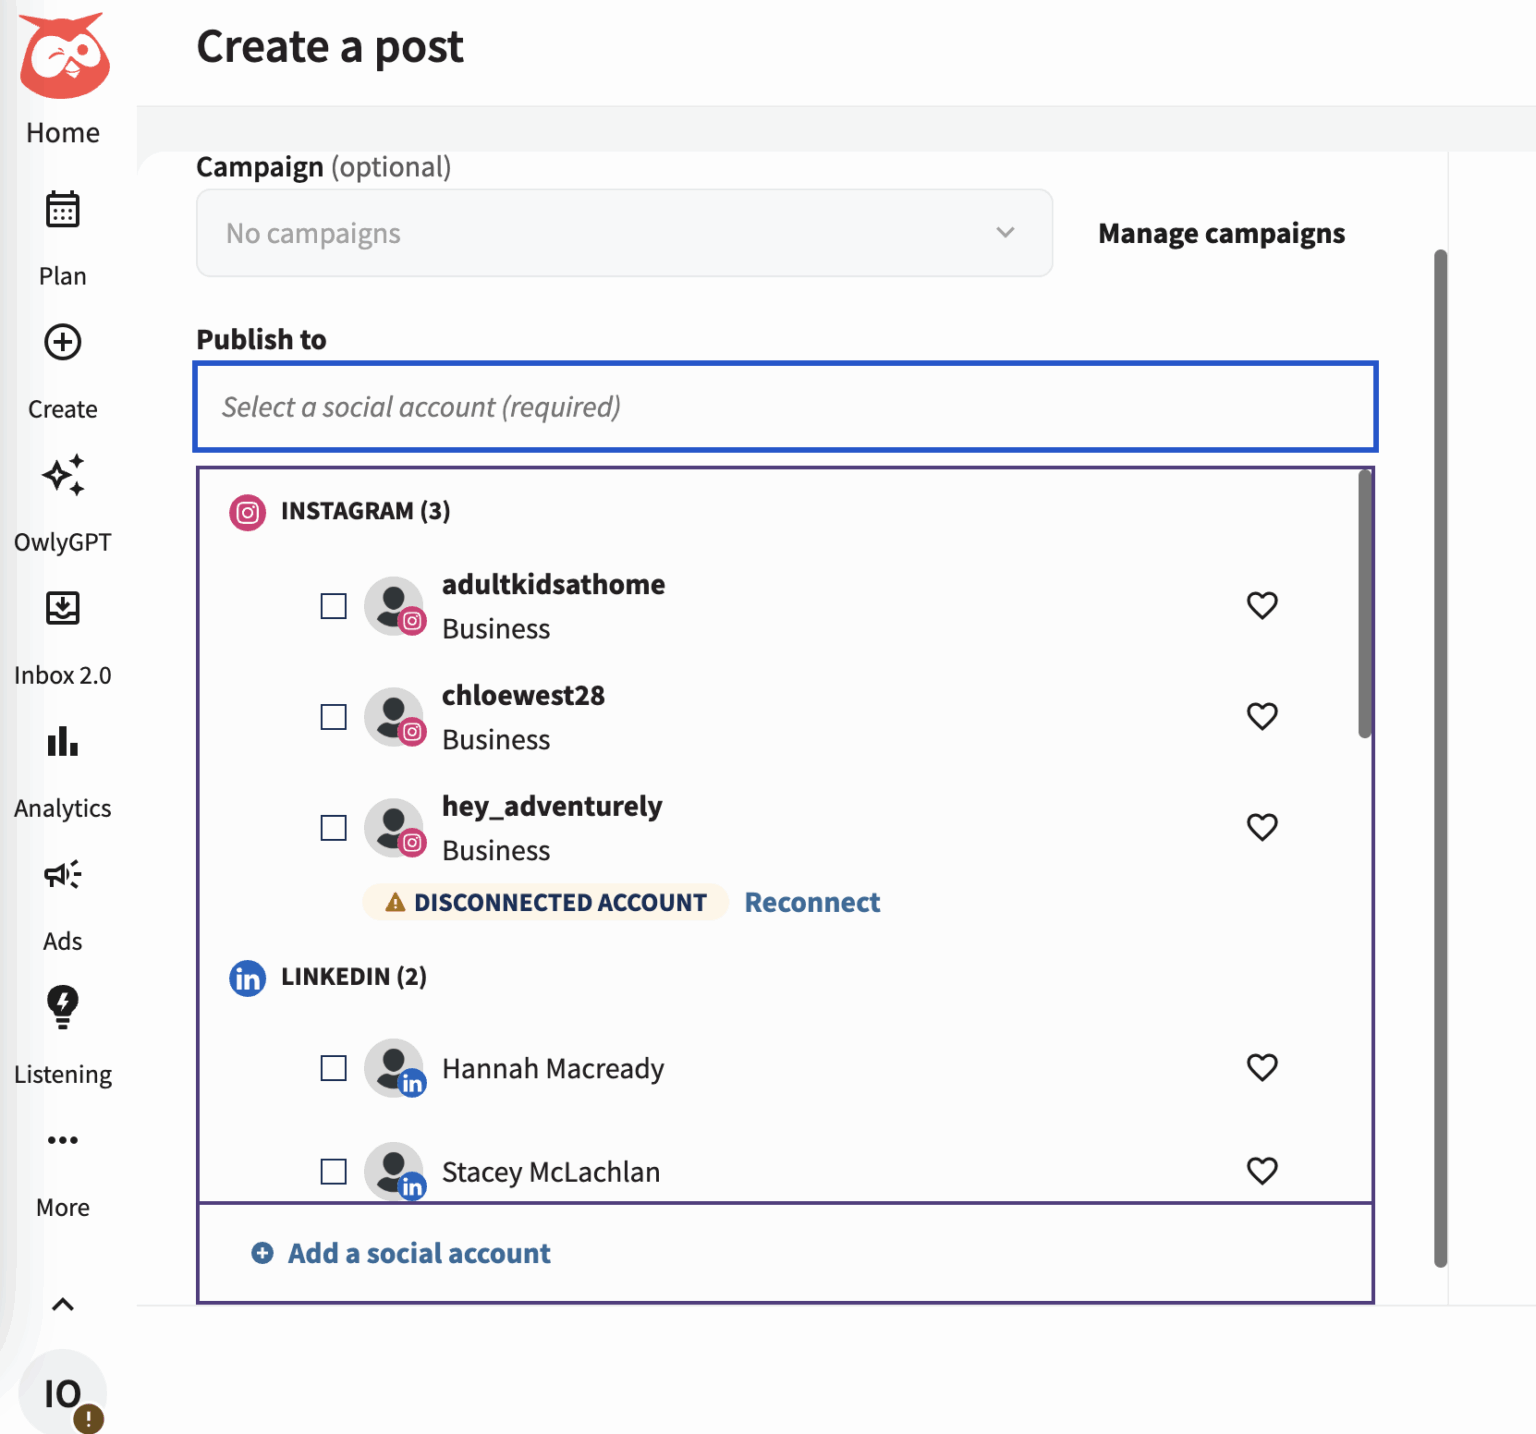This screenshot has height=1434, width=1536.
Task: Click the hey_adventurely account name
Action: tap(552, 806)
